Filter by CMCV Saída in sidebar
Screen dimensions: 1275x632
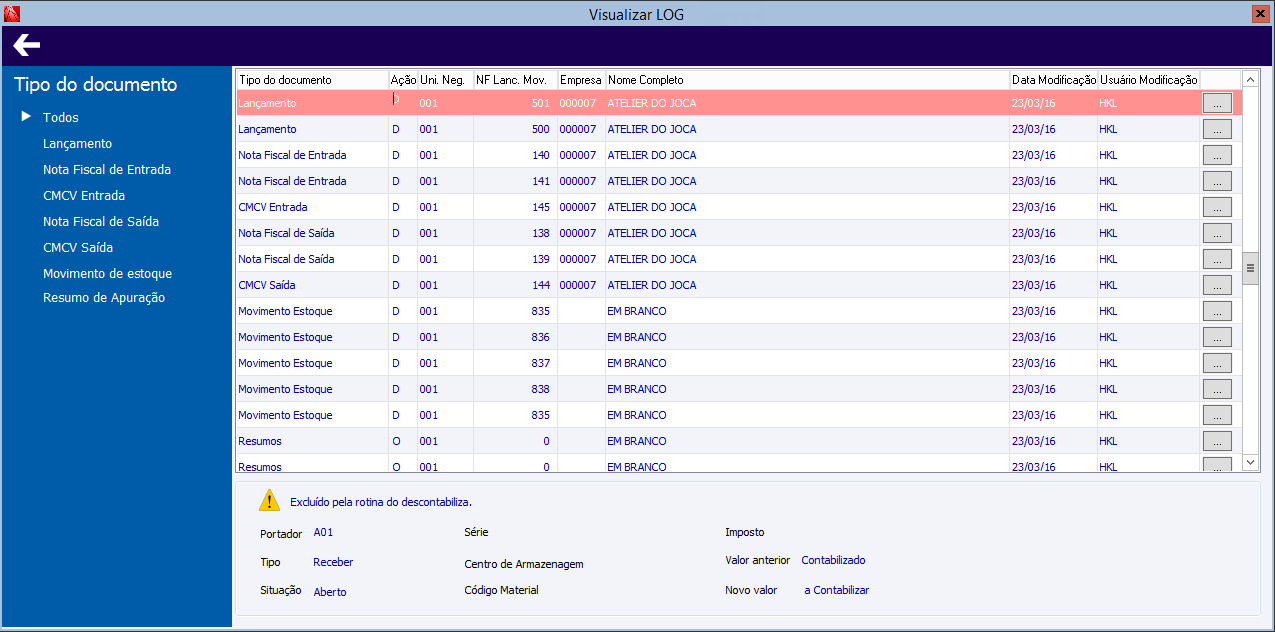[78, 248]
